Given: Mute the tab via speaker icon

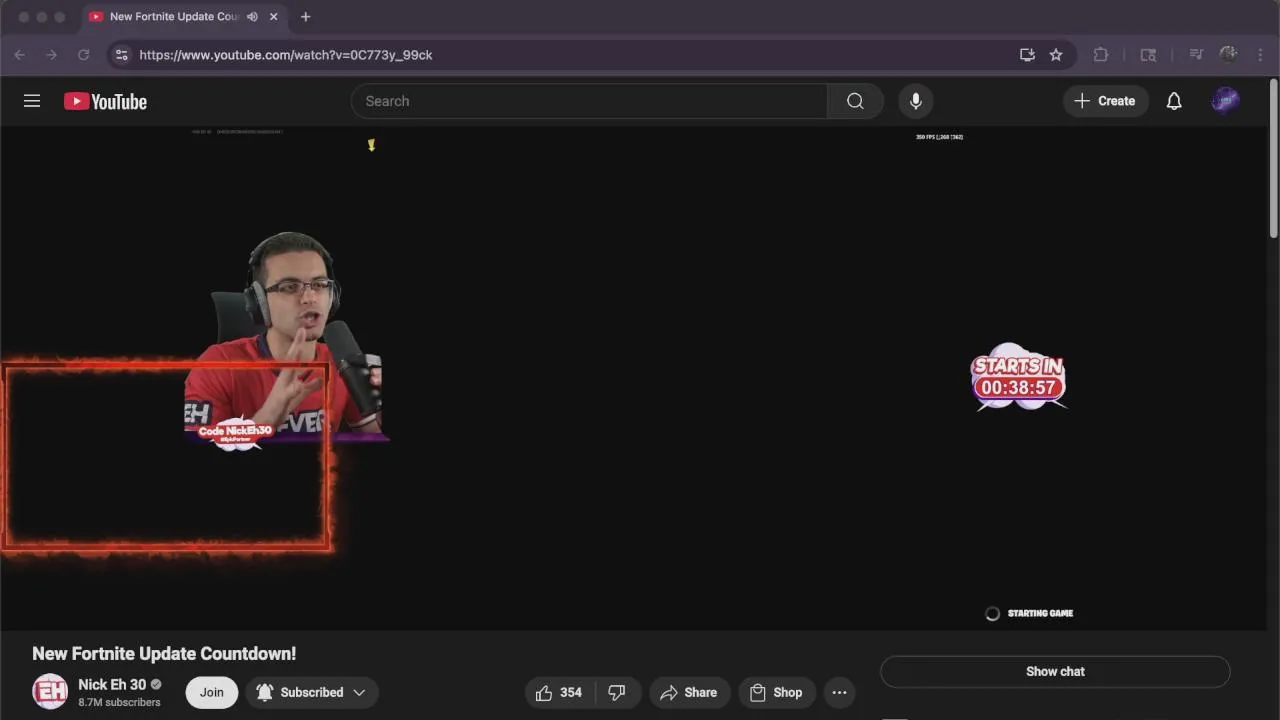Looking at the screenshot, I should coord(252,17).
